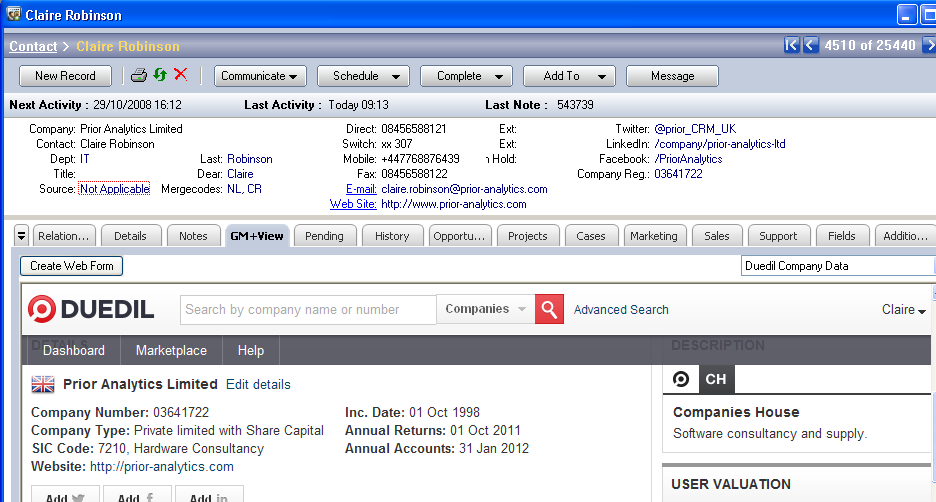This screenshot has height=502, width=936.
Task: Select the GM+View tab
Action: click(x=257, y=236)
